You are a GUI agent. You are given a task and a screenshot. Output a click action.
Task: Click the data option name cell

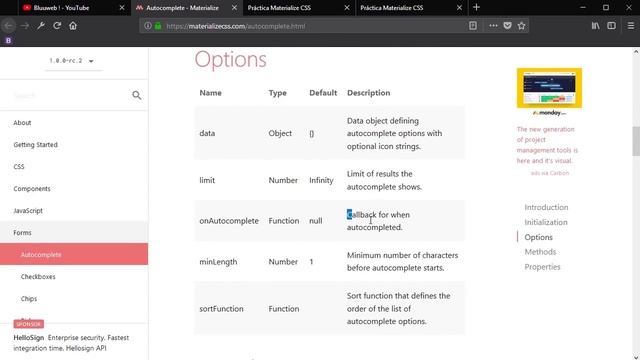207,133
